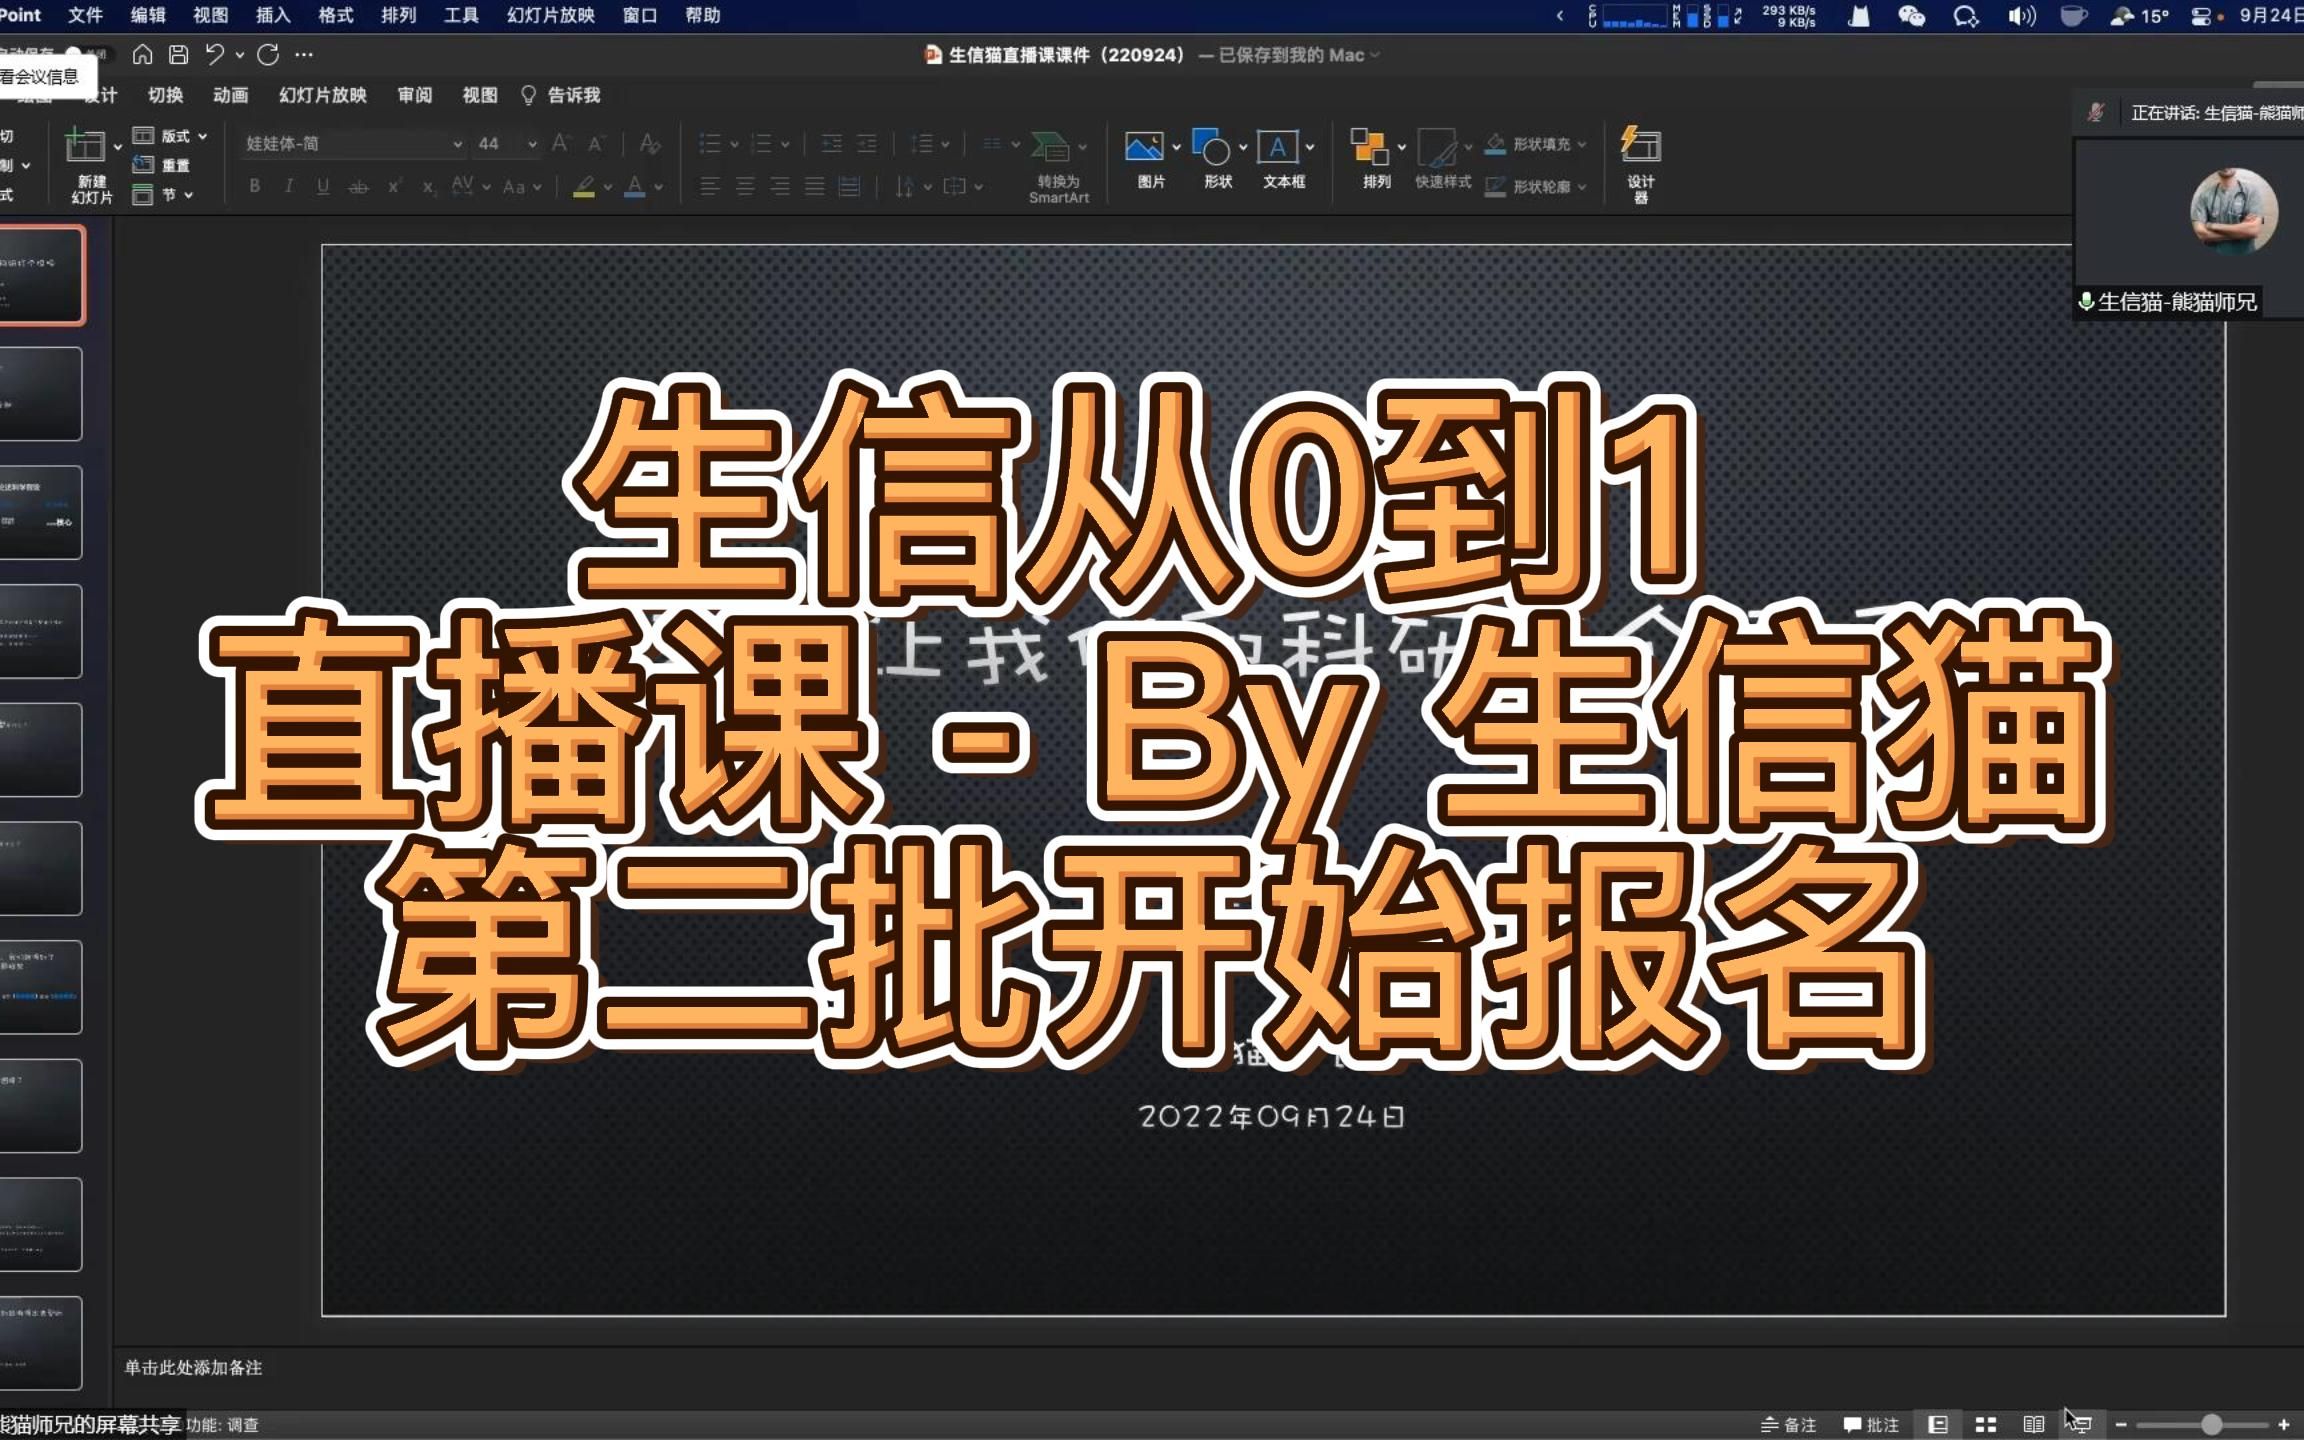Decrease font size
Screen dimensions: 2304x1440
(596, 144)
